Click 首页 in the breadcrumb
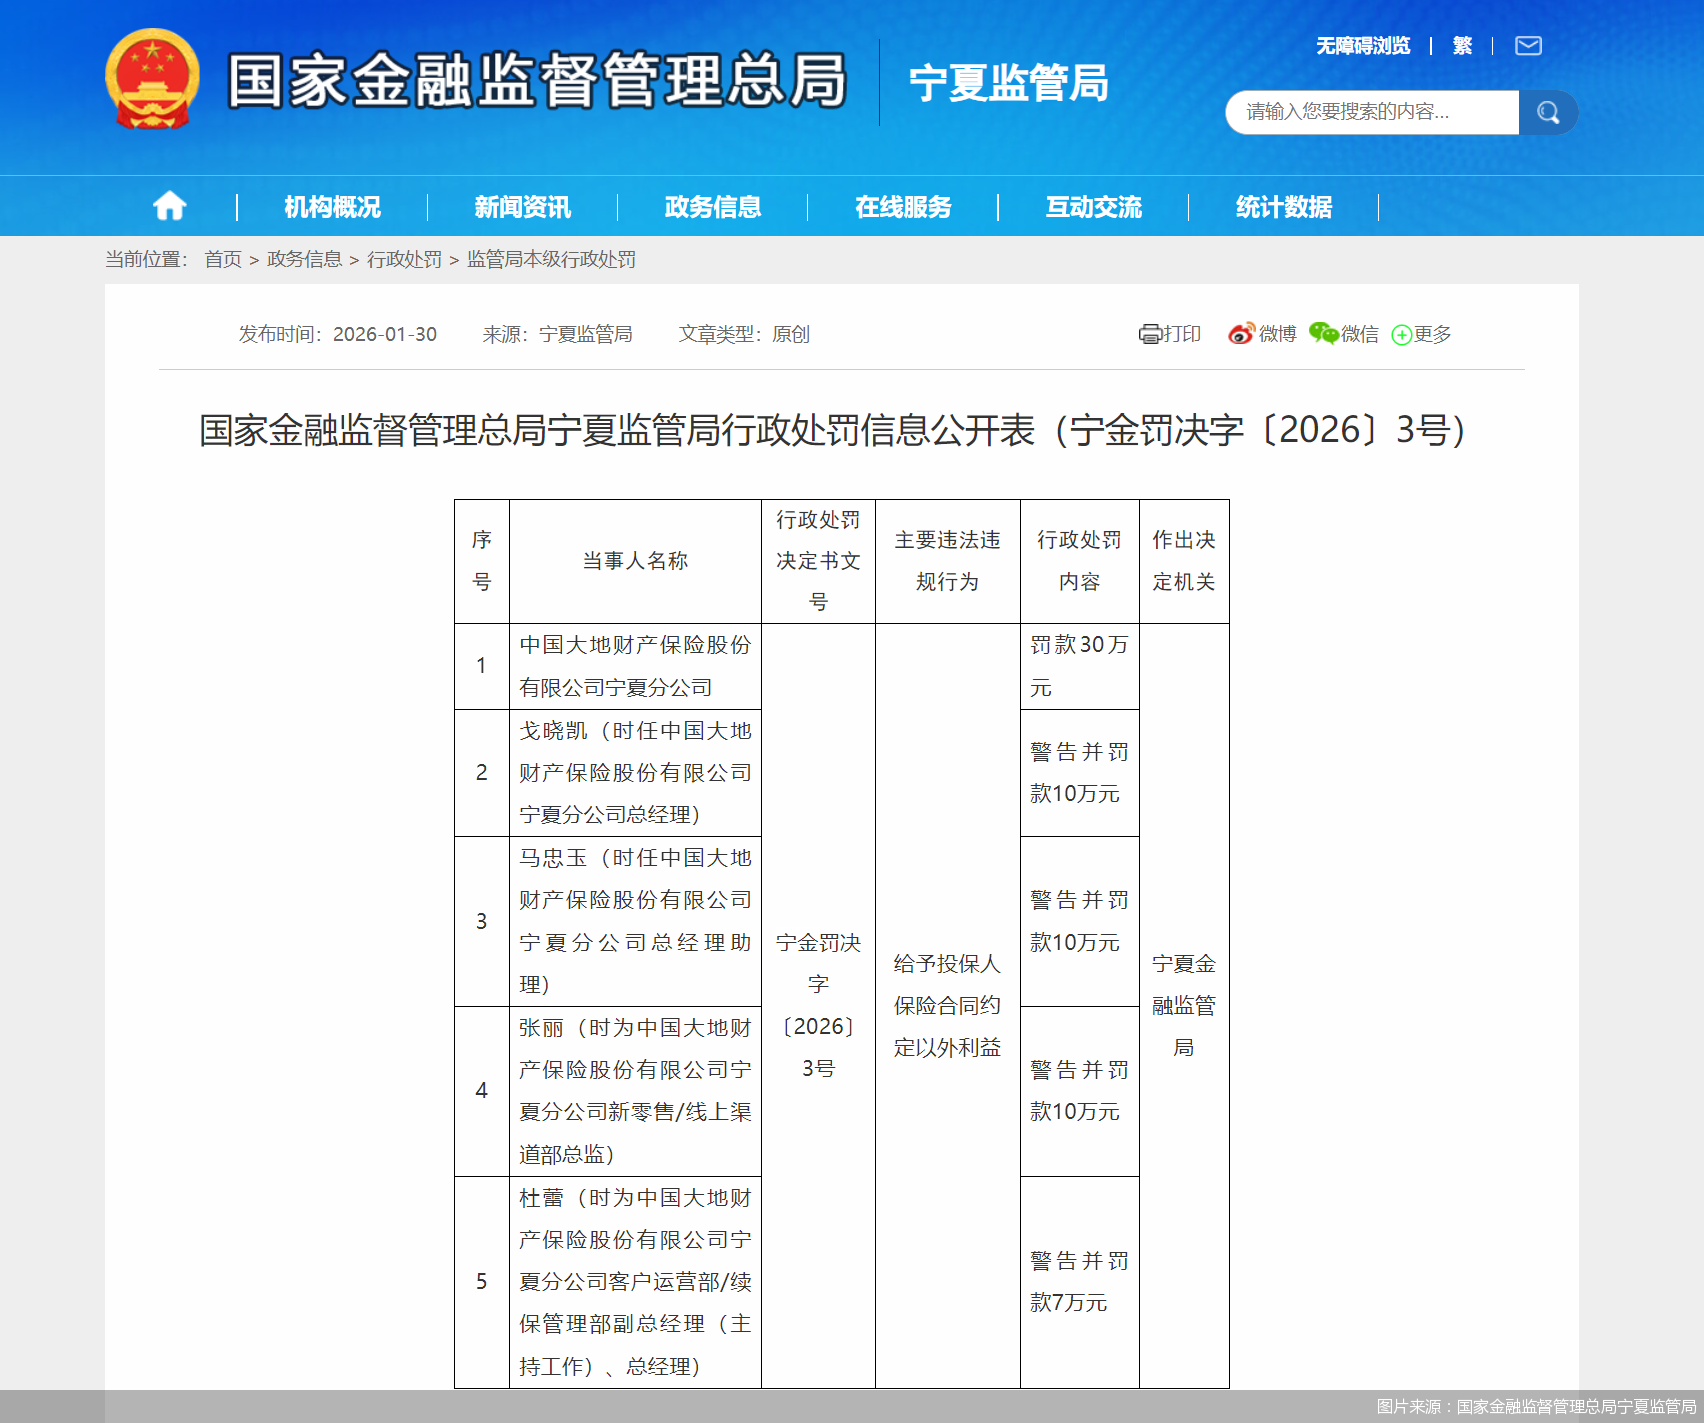This screenshot has width=1704, height=1423. pos(223,260)
